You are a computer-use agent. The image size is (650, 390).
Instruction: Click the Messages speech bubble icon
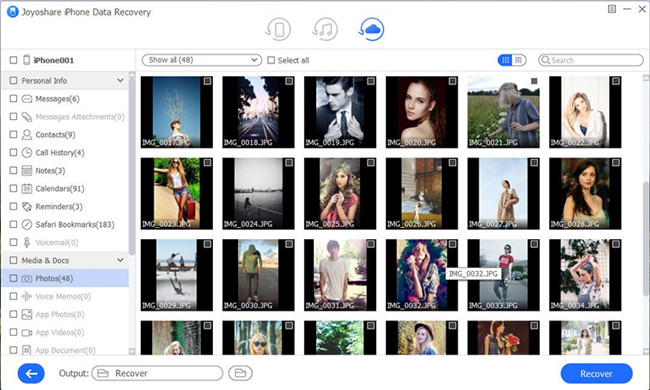27,99
